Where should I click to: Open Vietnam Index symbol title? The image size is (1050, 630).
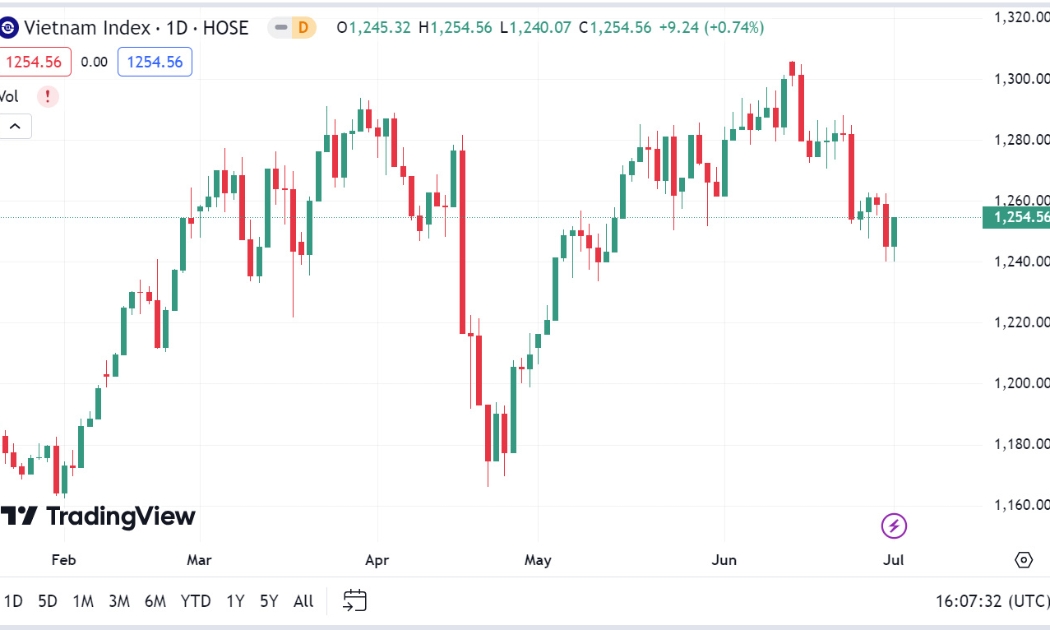pos(136,27)
